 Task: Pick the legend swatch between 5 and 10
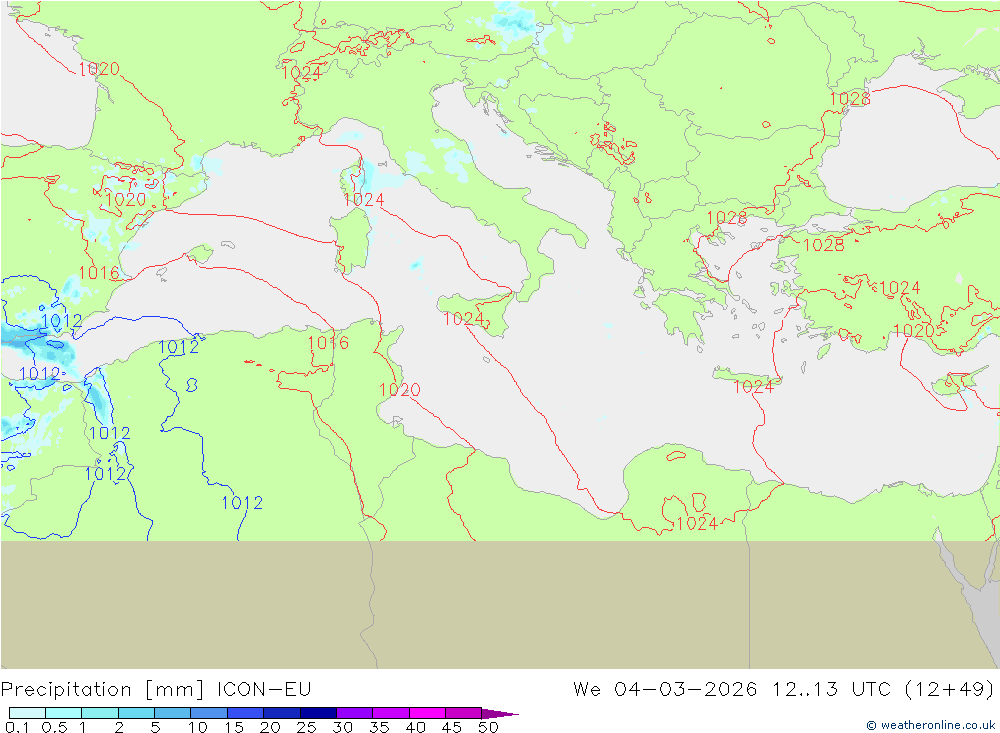tap(172, 713)
